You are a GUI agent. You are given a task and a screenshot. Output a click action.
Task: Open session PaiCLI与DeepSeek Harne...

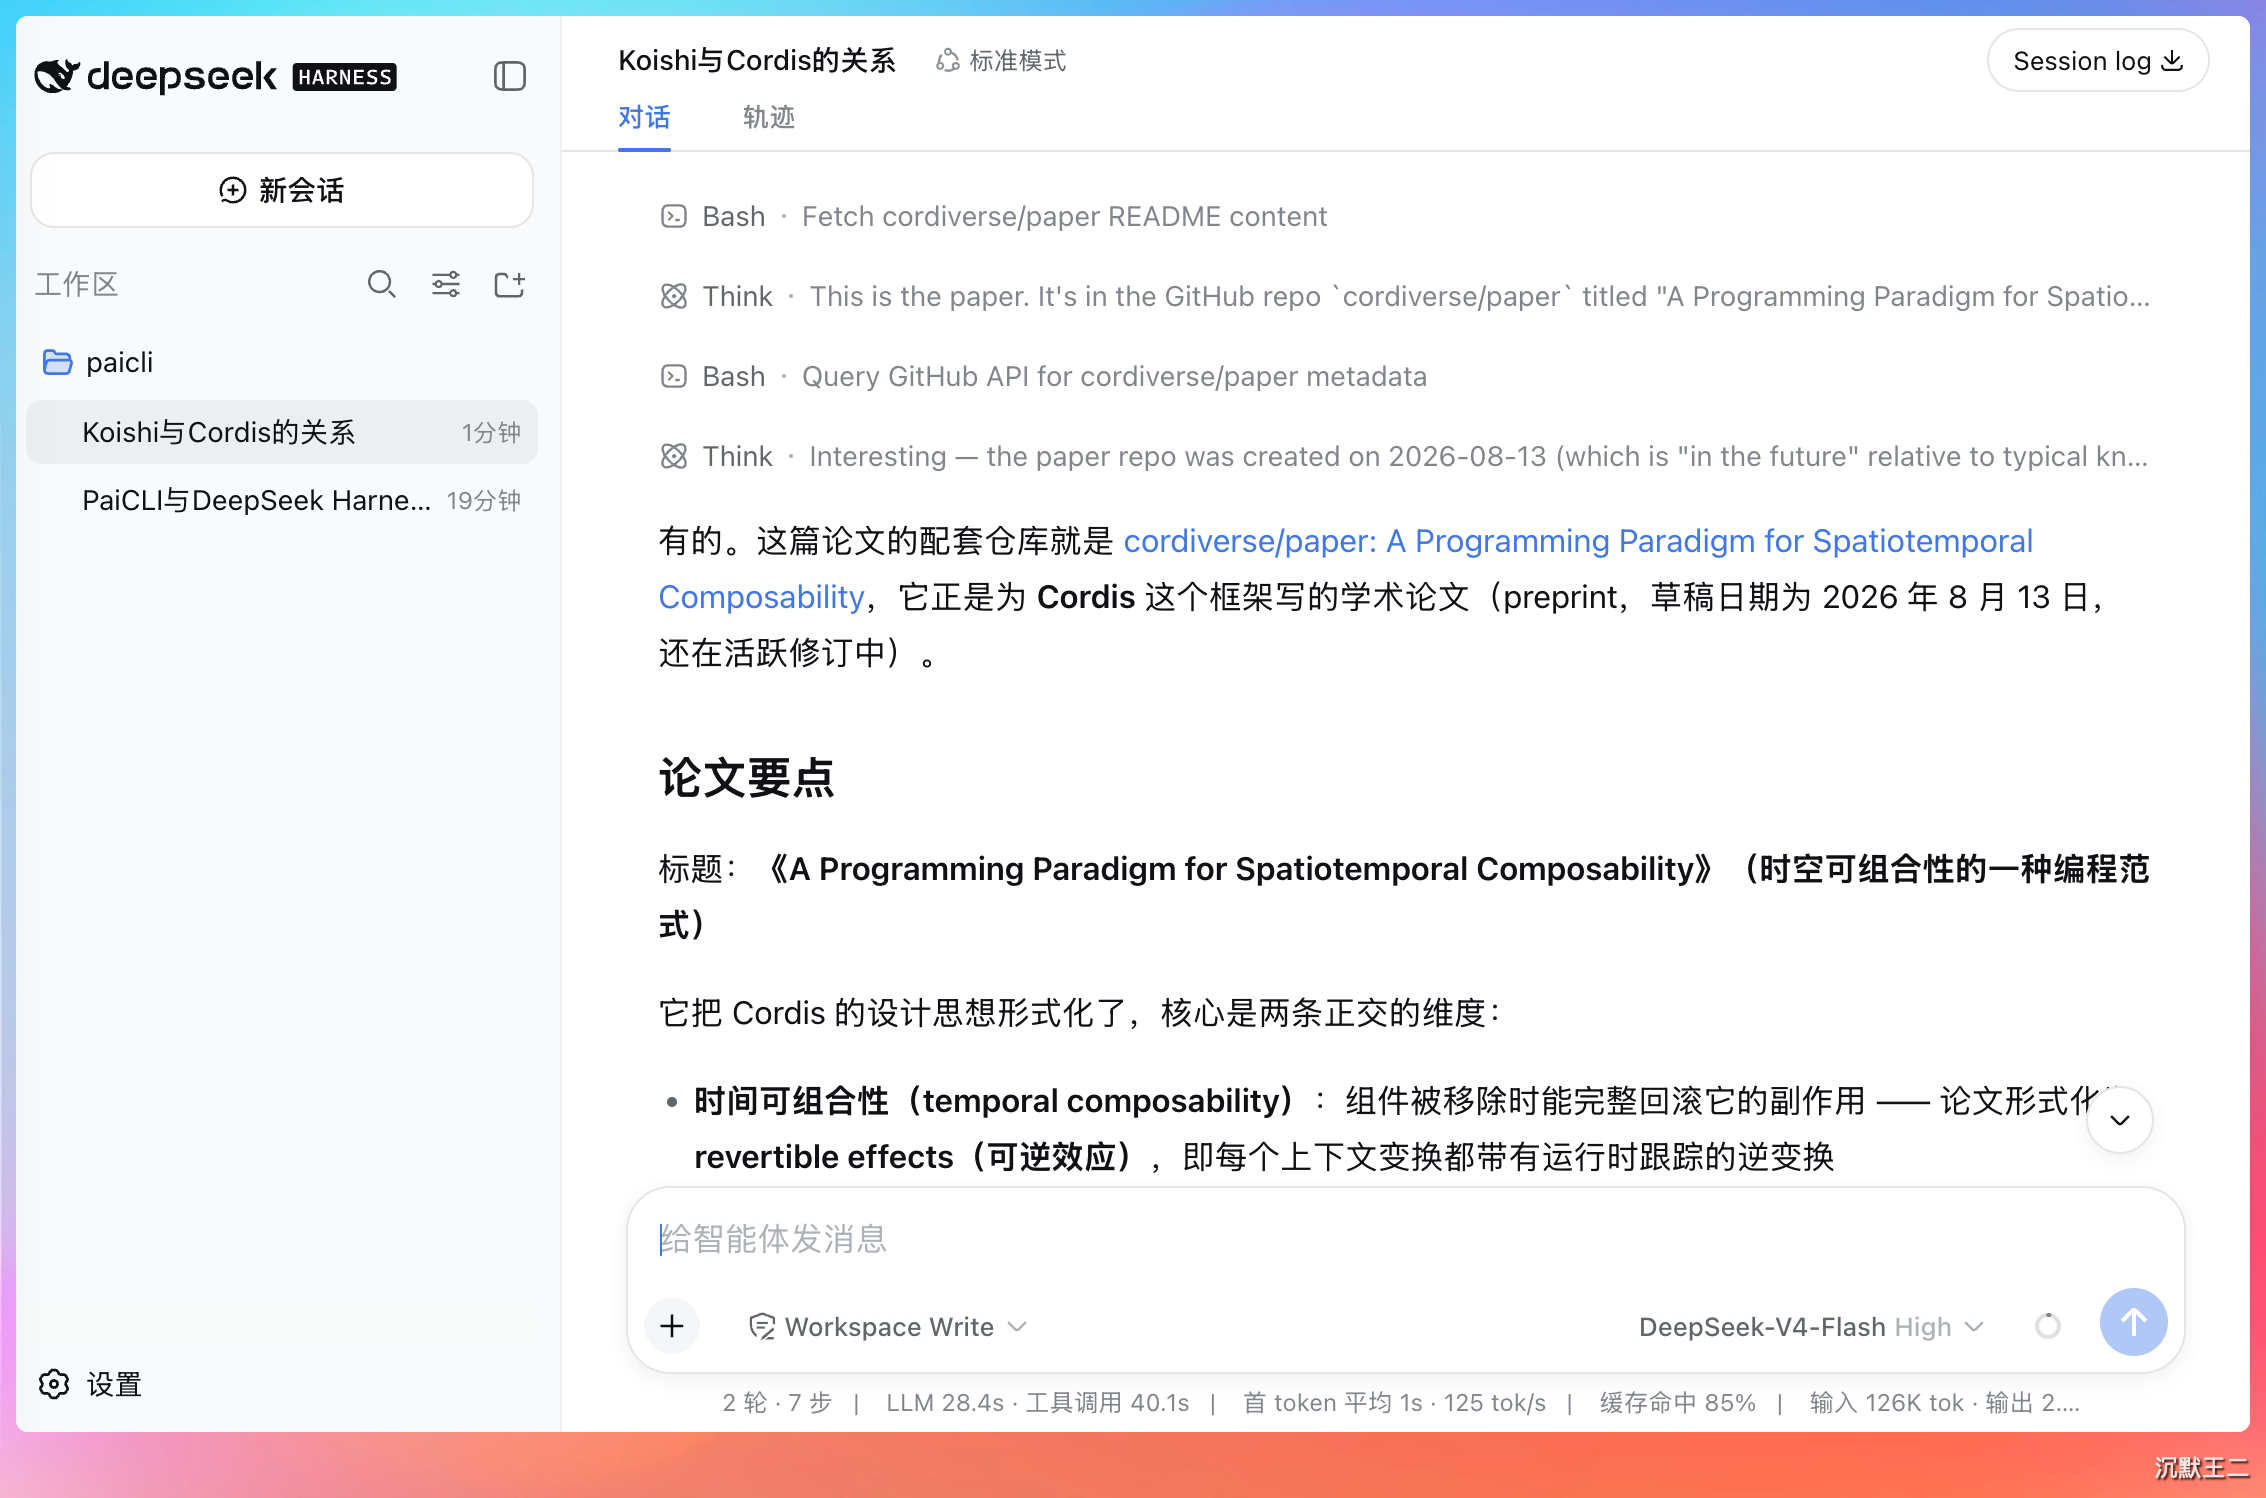pyautogui.click(x=282, y=500)
